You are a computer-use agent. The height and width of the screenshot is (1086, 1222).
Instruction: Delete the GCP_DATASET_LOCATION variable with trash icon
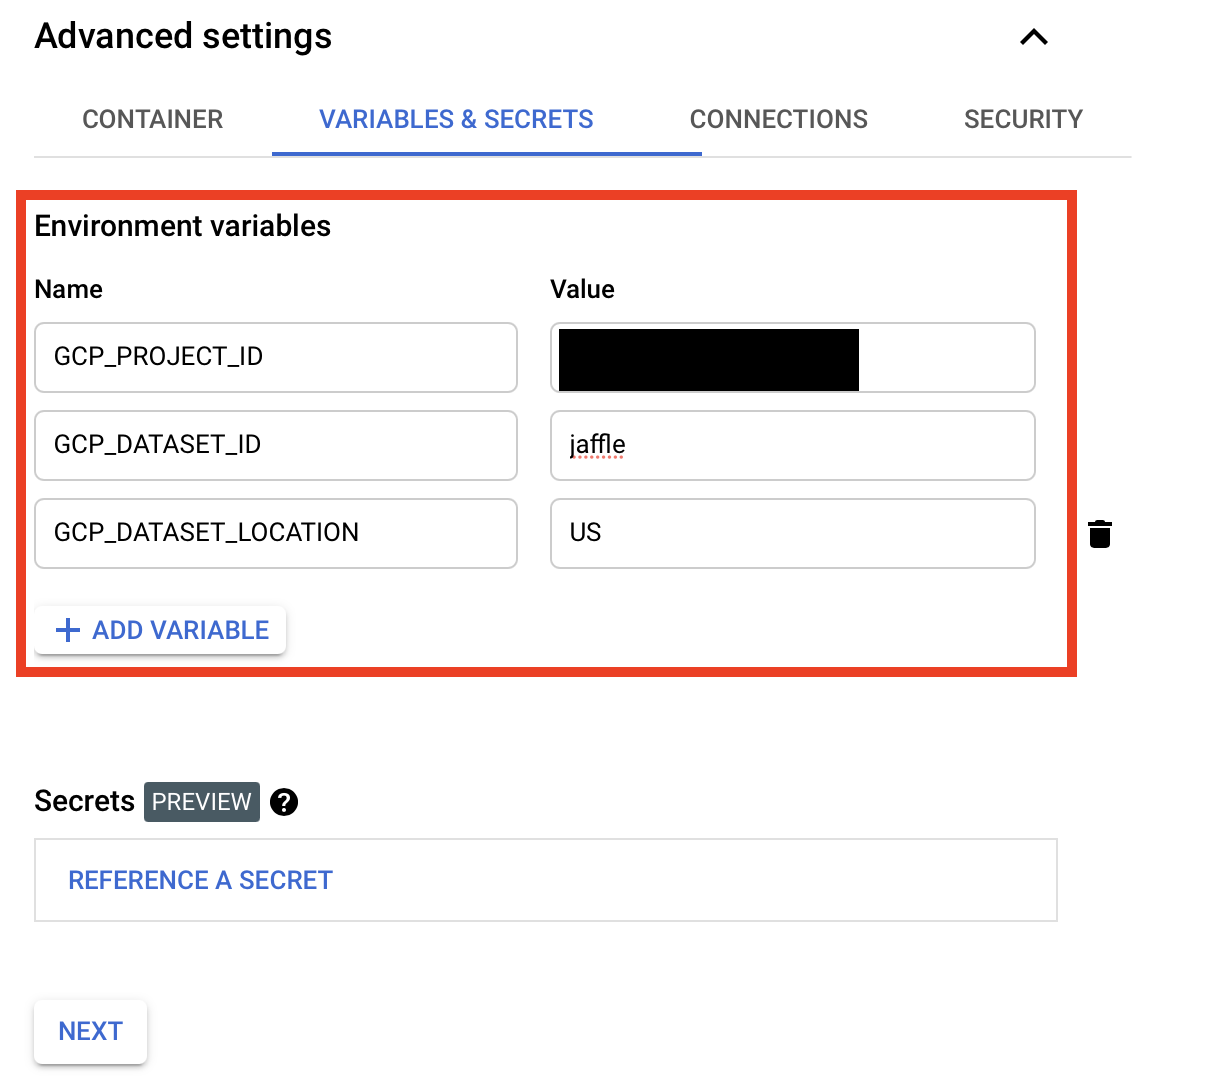1100,534
